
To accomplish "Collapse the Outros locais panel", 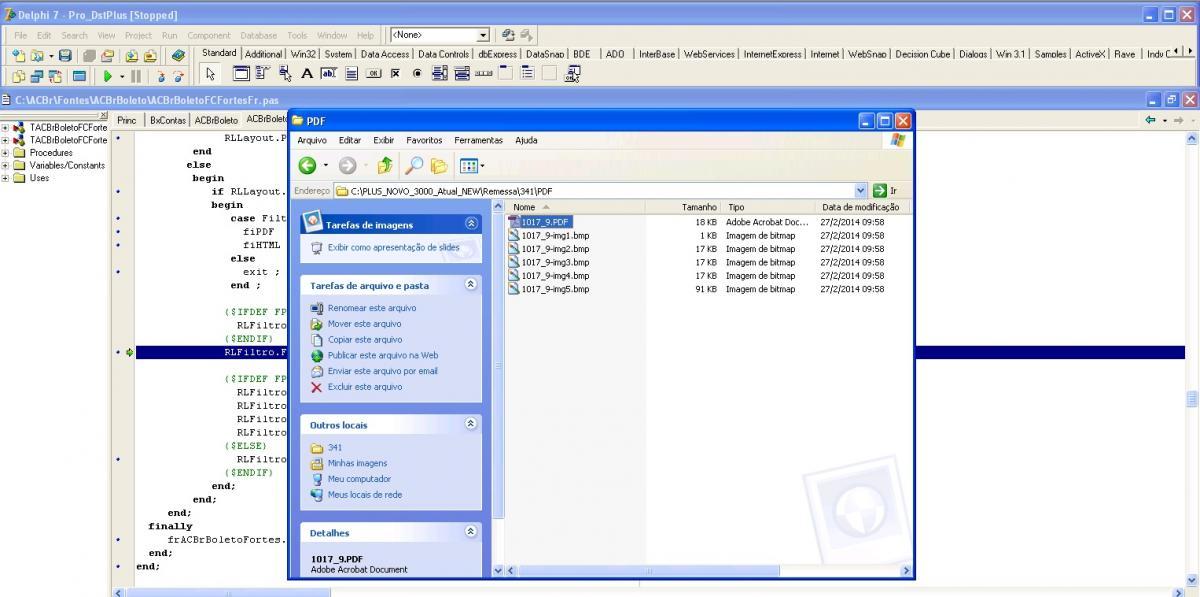I will tap(471, 424).
